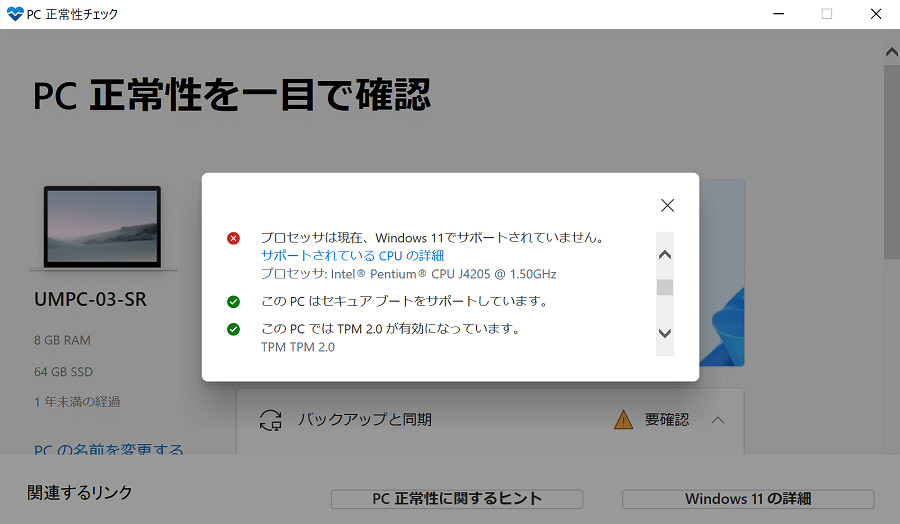The width and height of the screenshot is (900, 524).
Task: Click the PC name UMPC-03-SR
Action: point(90,299)
